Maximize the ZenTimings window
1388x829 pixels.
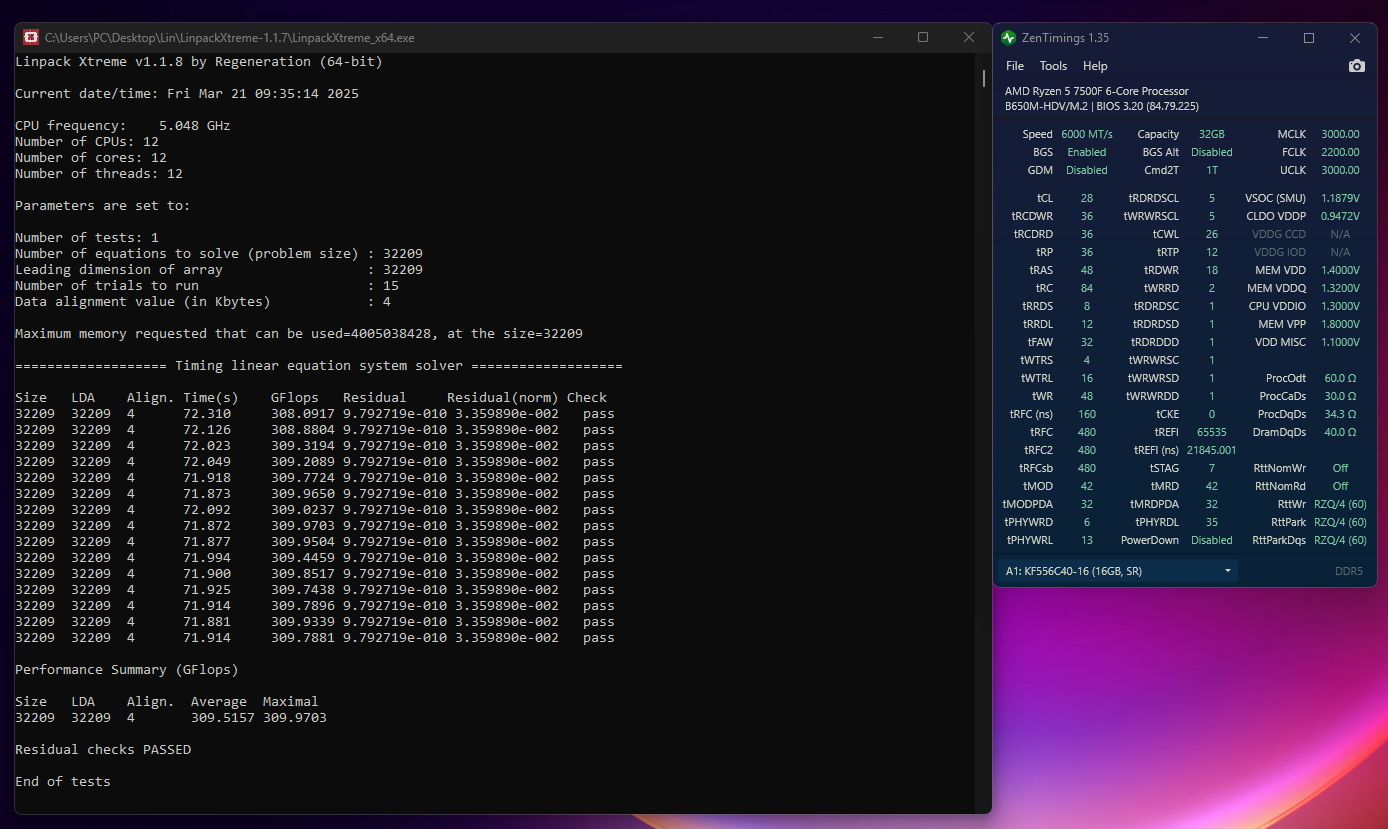tap(1309, 38)
